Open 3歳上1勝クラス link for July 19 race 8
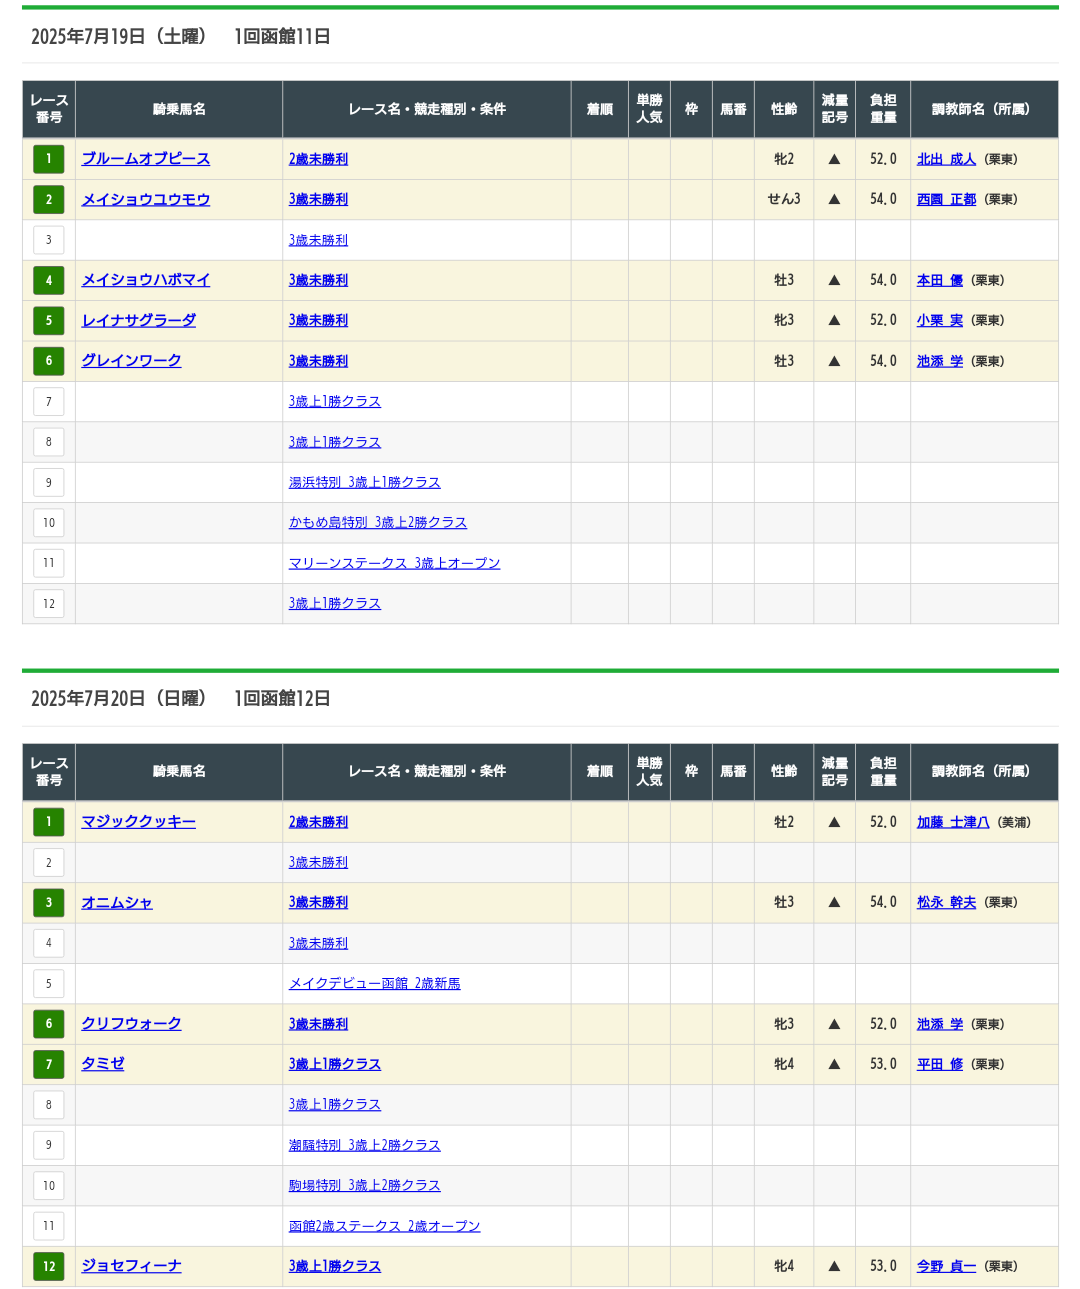 pos(335,442)
